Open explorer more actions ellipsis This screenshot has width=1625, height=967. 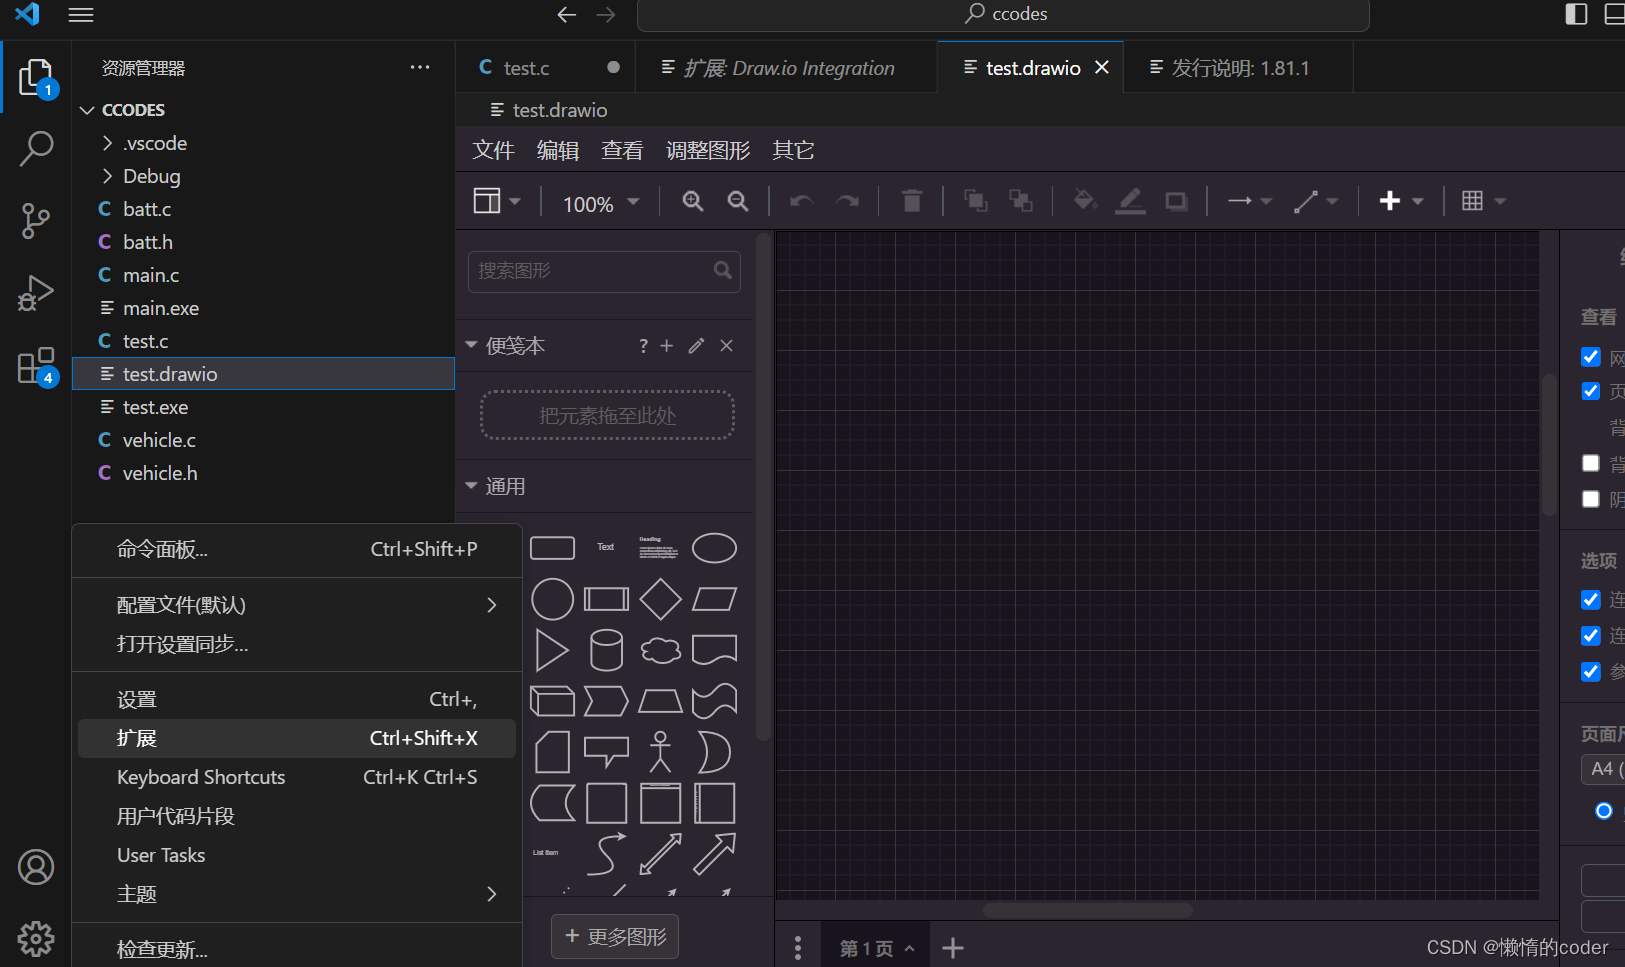tap(420, 67)
